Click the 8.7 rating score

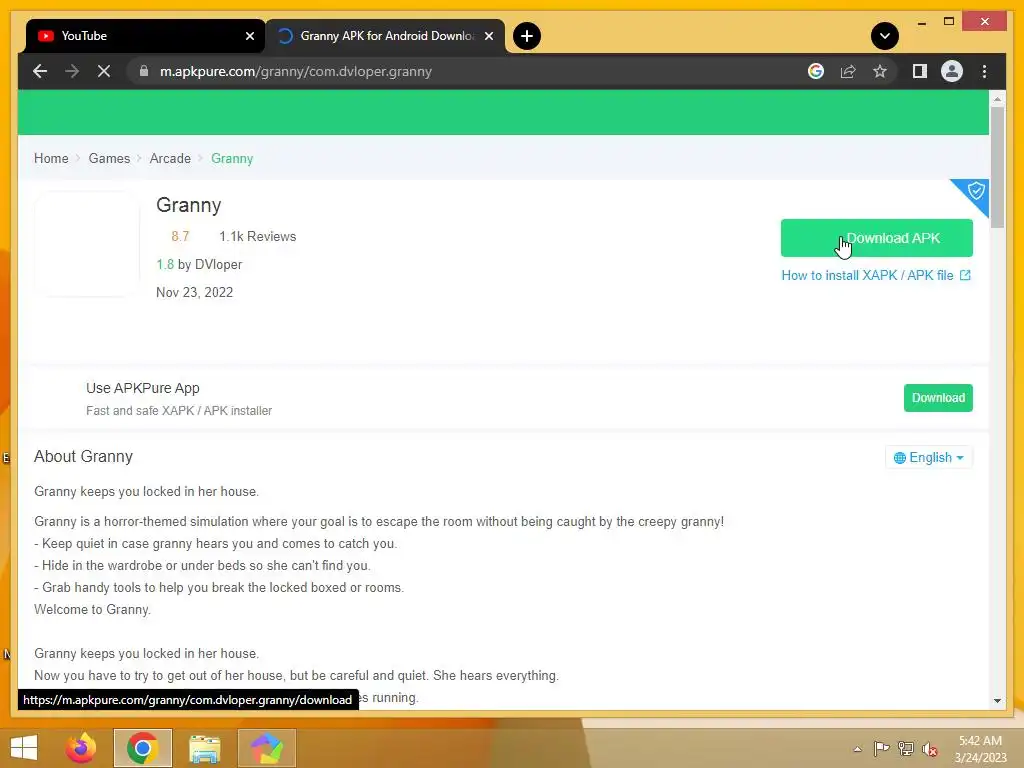180,236
